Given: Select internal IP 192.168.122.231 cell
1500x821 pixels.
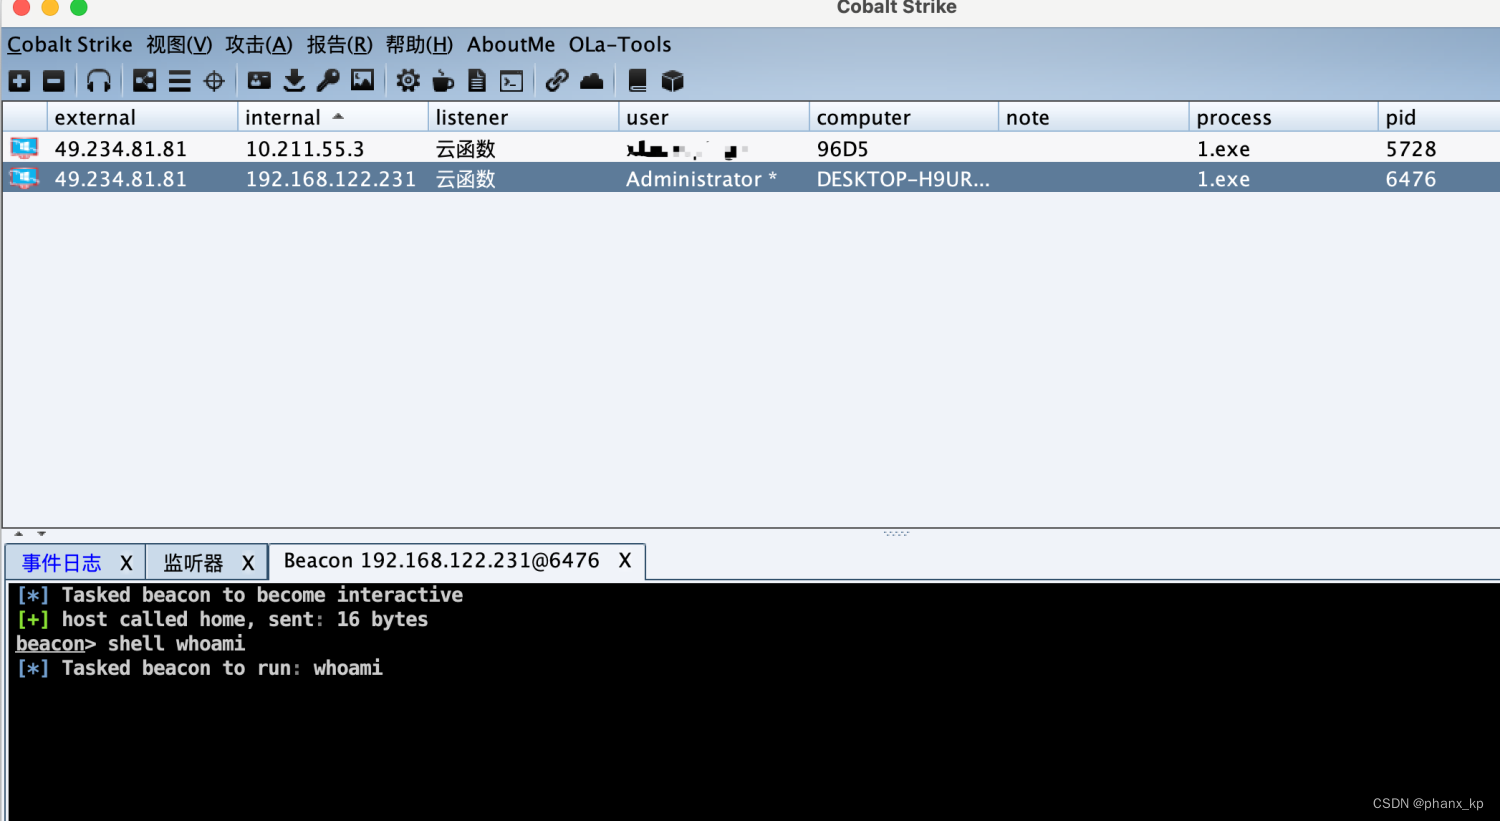Looking at the screenshot, I should pyautogui.click(x=331, y=179).
